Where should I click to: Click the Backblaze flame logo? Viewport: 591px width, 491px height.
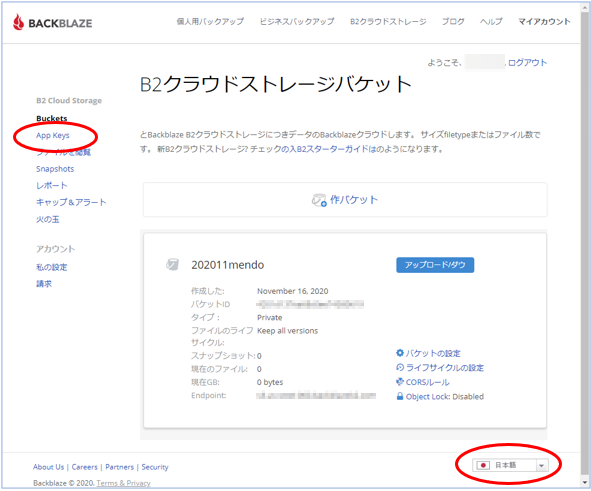pyautogui.click(x=18, y=22)
